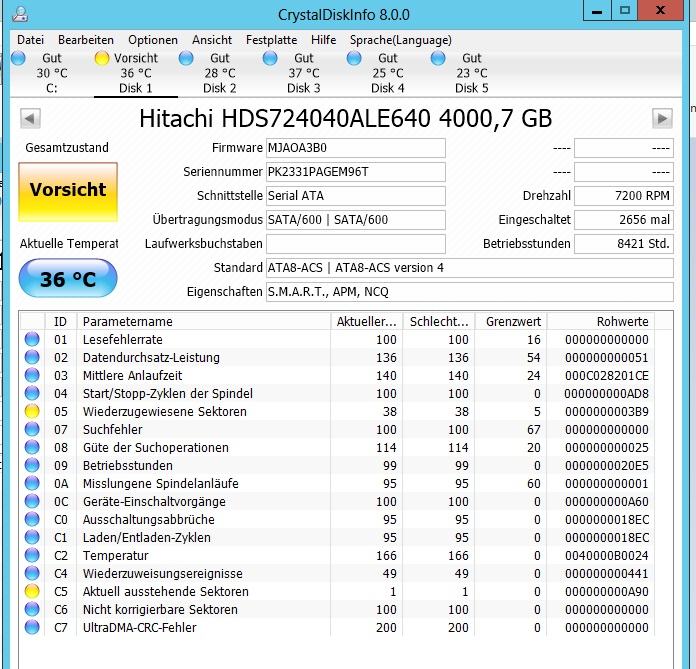Click raw value 0040000B0024

pos(606,555)
